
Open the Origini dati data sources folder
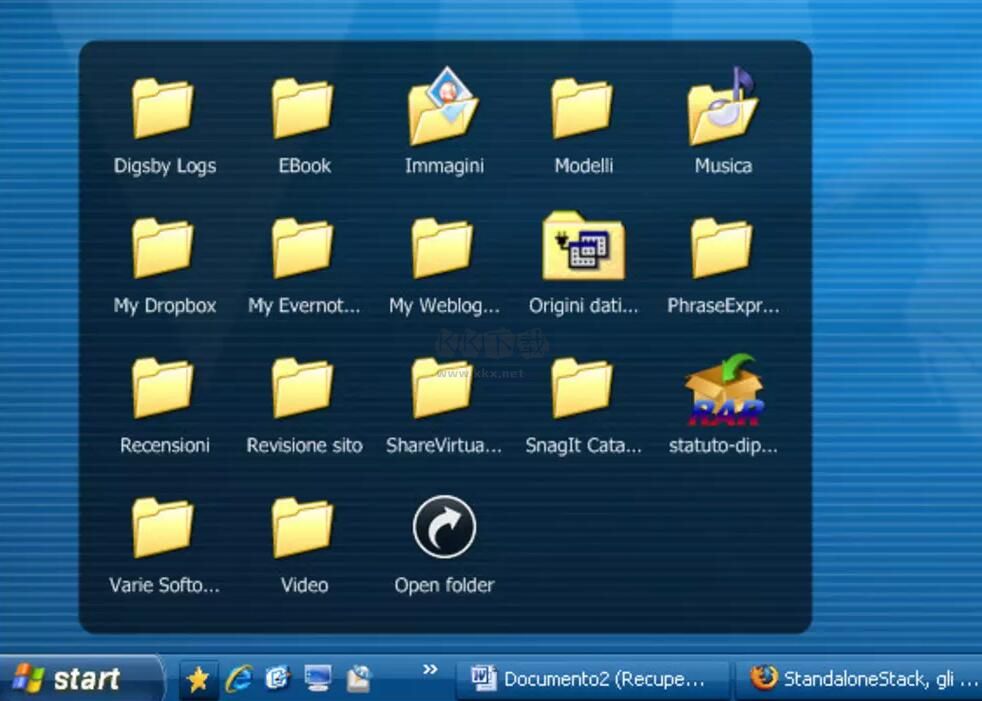coord(583,248)
